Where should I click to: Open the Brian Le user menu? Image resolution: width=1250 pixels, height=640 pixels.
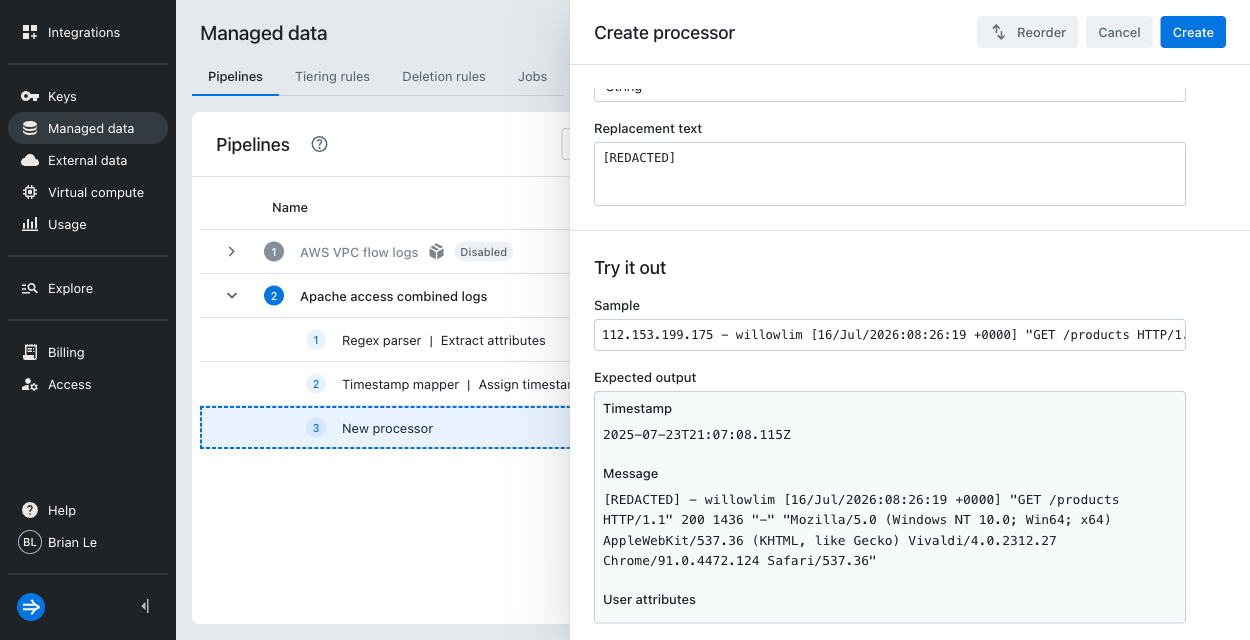coord(88,542)
